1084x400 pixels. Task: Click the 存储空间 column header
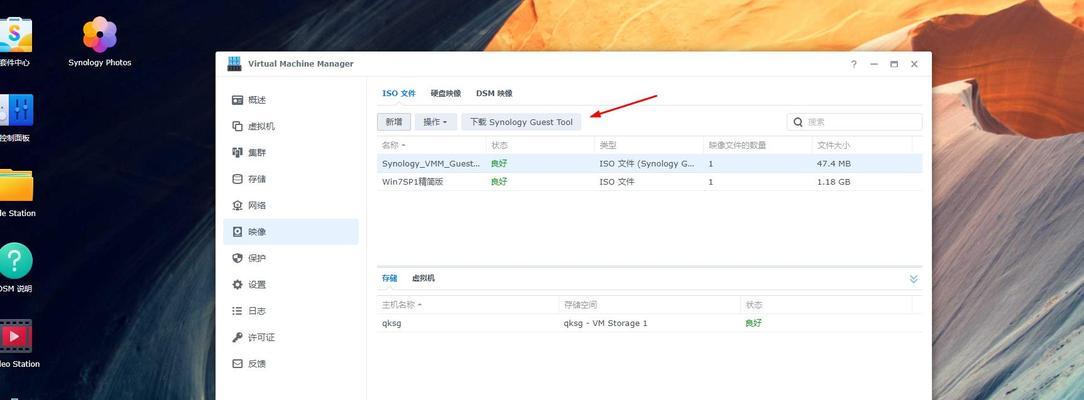pos(649,305)
